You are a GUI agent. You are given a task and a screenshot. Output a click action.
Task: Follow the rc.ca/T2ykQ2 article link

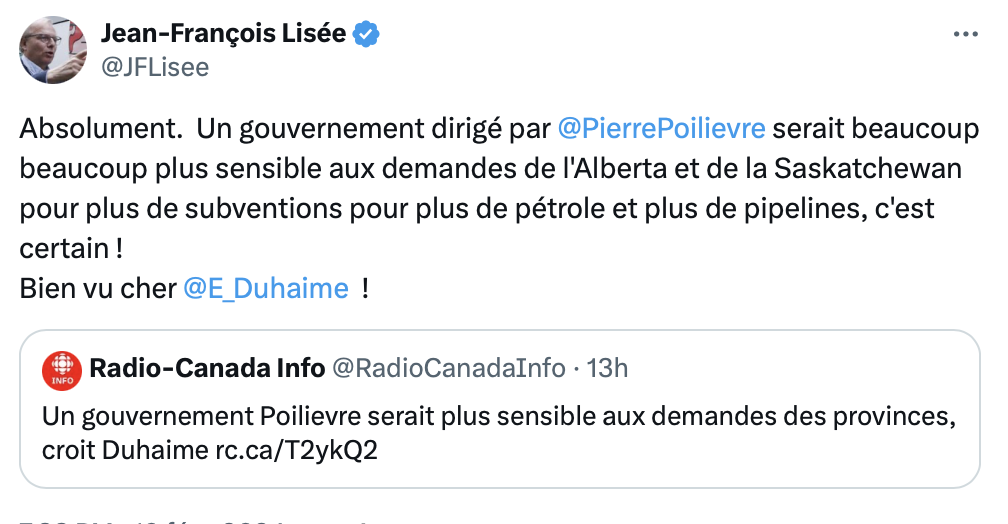(296, 450)
